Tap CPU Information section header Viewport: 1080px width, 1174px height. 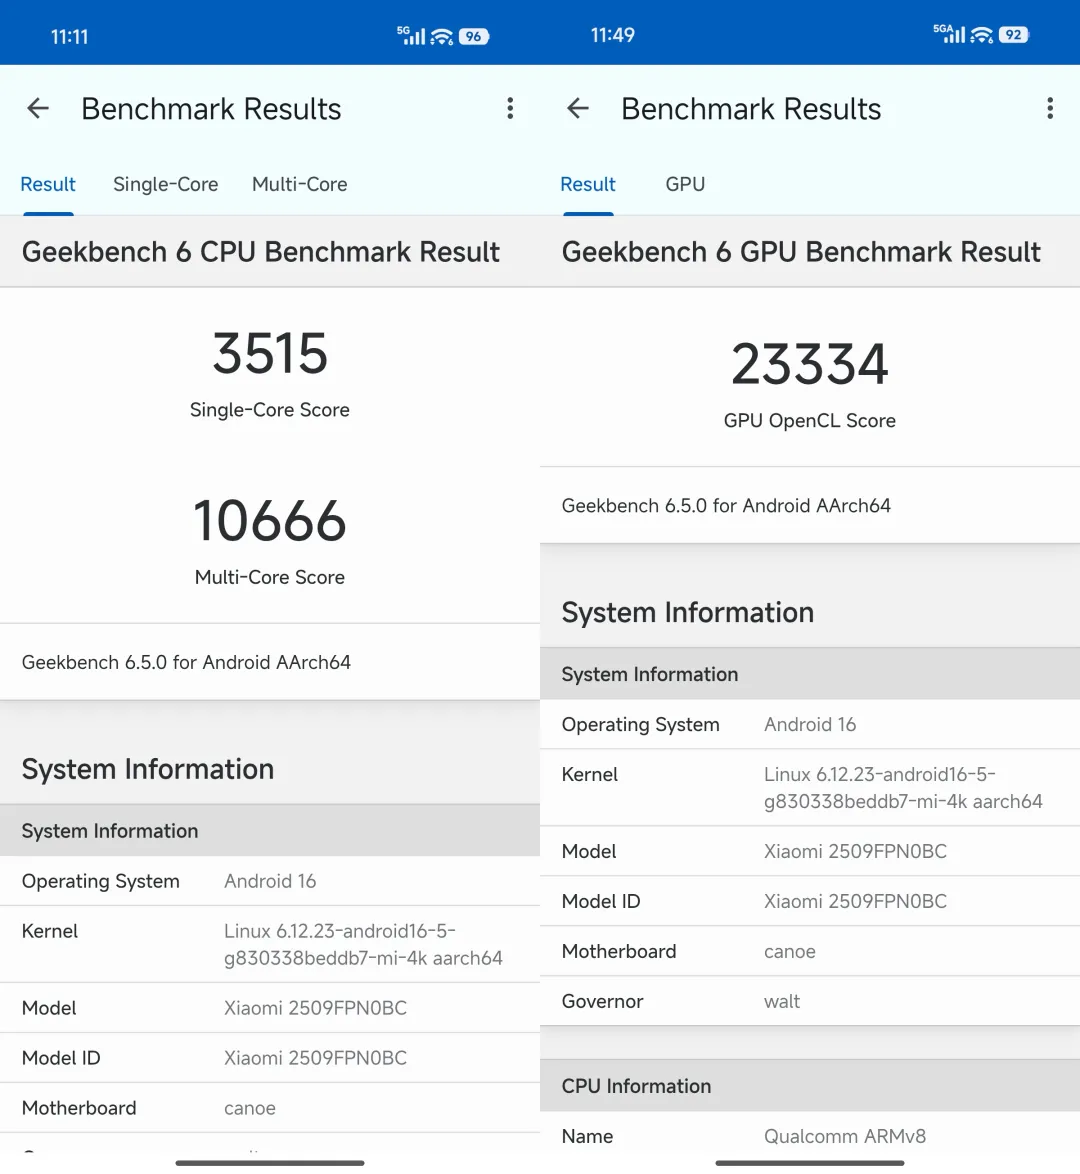pos(636,1086)
